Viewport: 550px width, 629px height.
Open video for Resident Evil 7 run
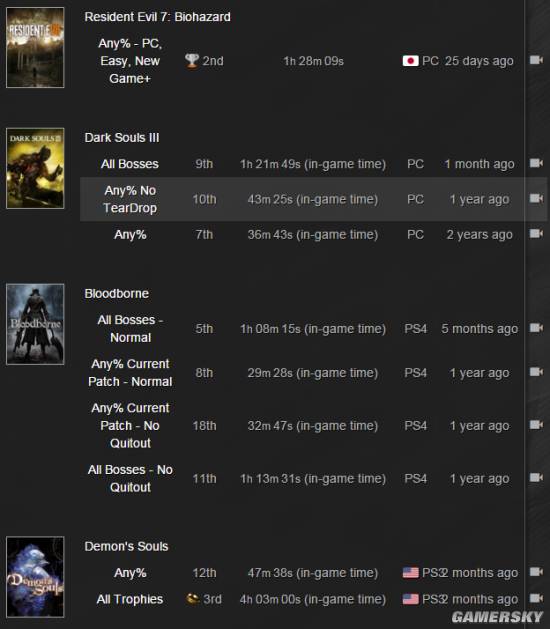536,60
